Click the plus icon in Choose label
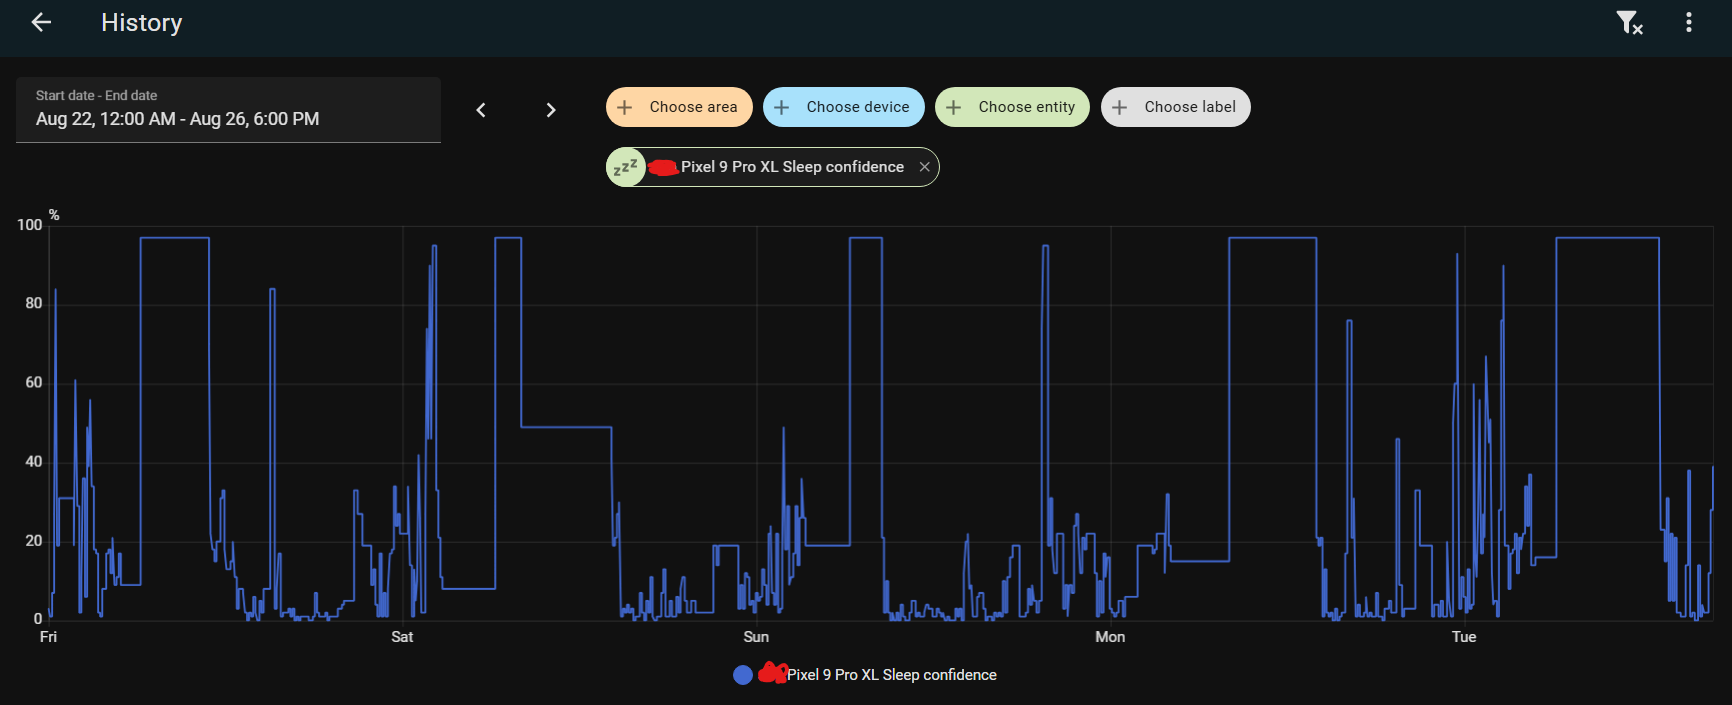This screenshot has width=1732, height=705. 1120,107
